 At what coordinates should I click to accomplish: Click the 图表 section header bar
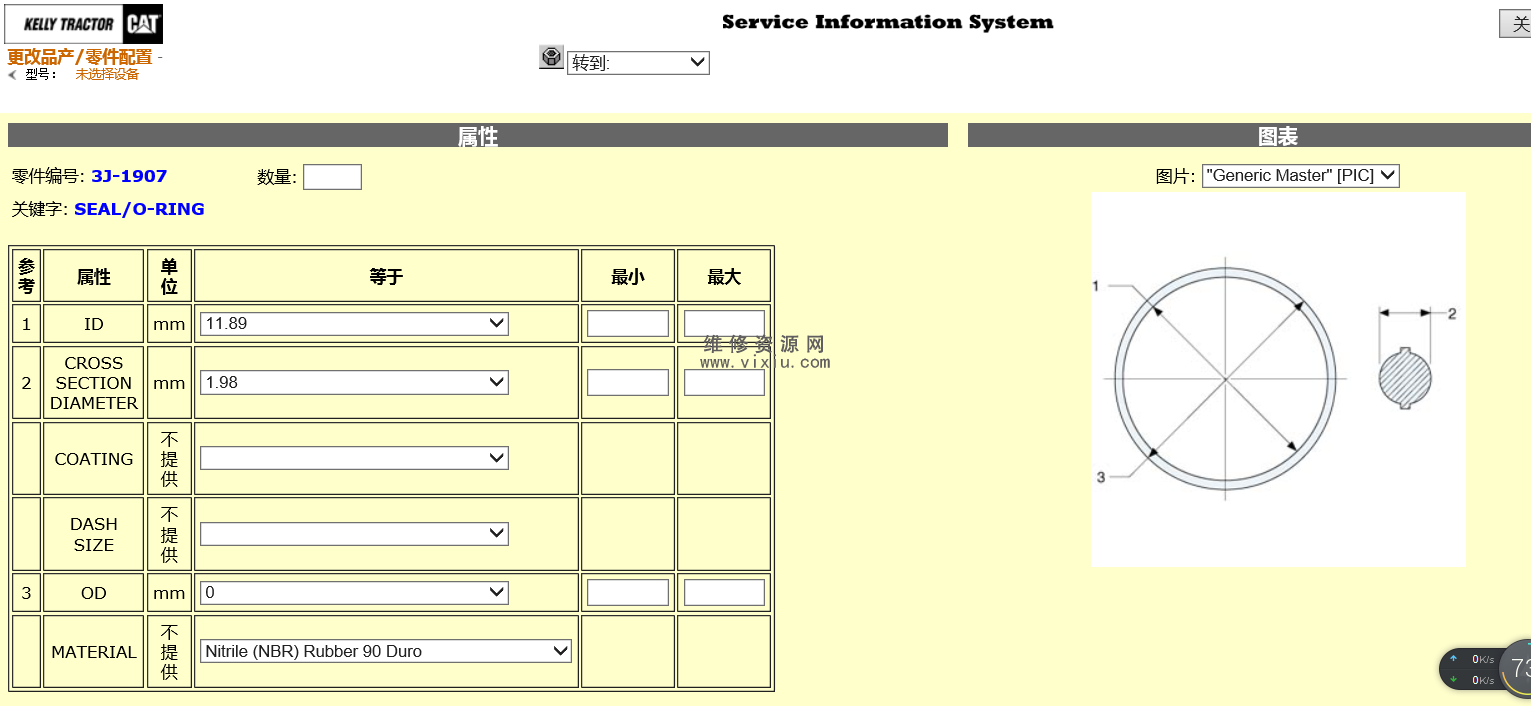coord(1249,135)
